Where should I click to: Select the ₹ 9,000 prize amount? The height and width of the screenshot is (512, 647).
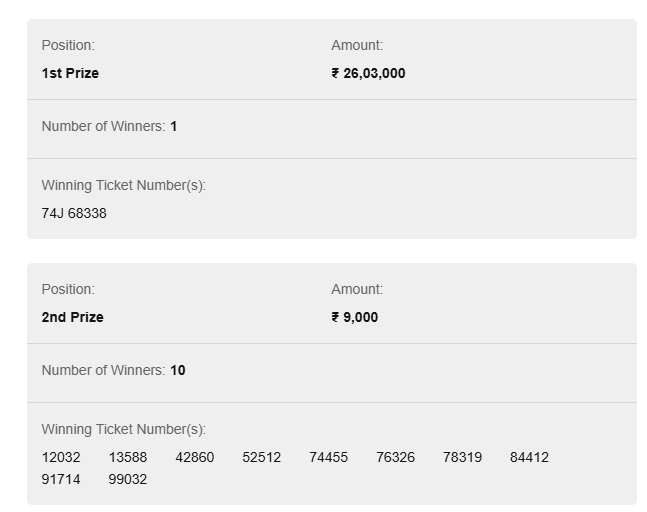354,317
